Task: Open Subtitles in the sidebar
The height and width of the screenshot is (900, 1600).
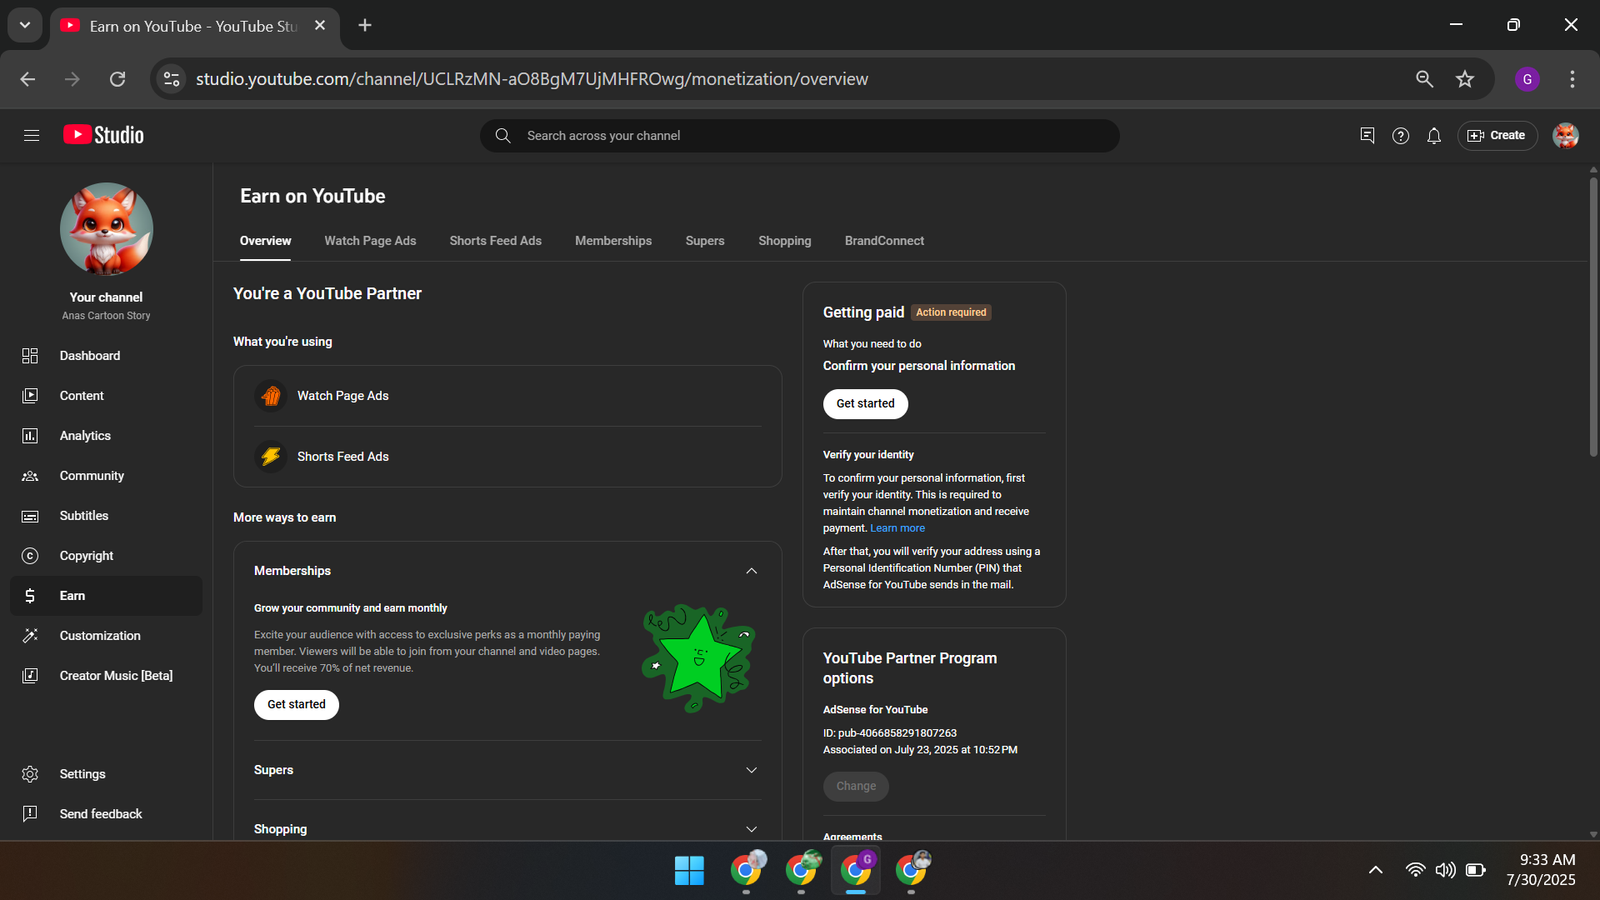Action: [106, 516]
